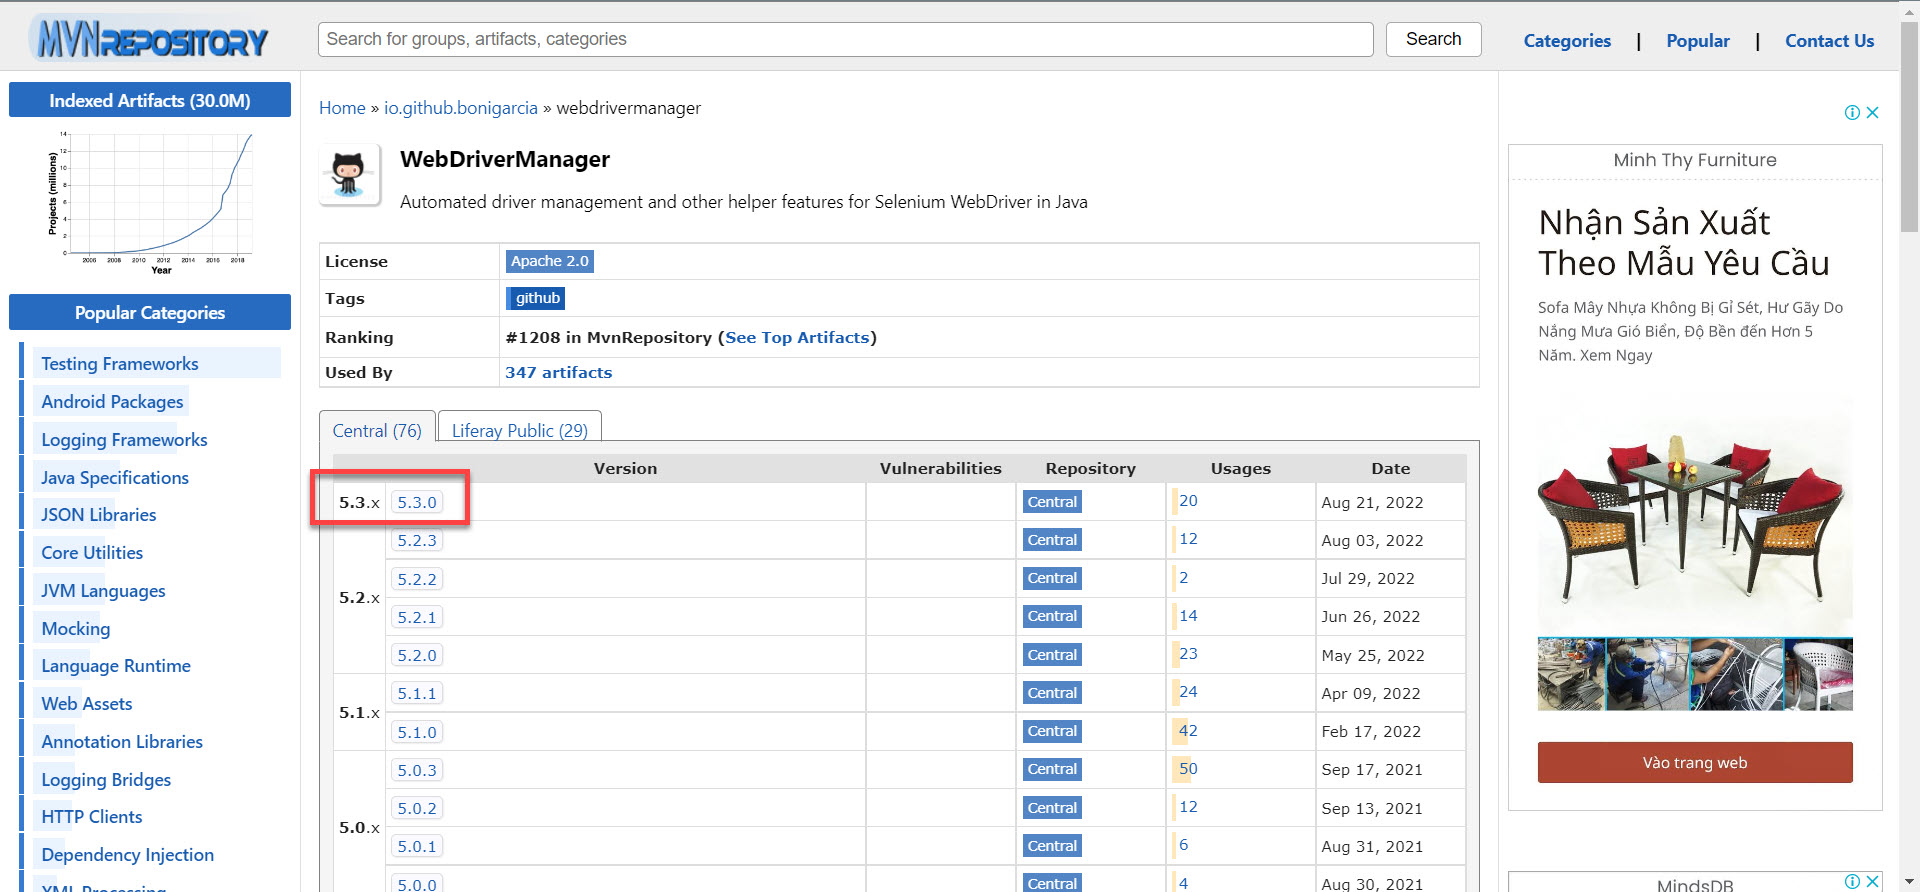
Task: Open See Top Artifacts link
Action: pyautogui.click(x=797, y=338)
